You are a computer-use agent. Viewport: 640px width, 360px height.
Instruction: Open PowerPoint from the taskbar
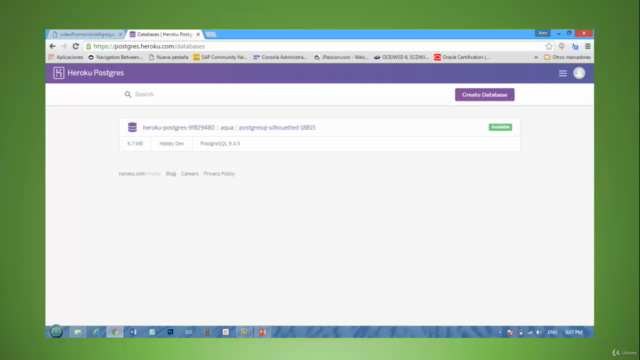point(262,332)
